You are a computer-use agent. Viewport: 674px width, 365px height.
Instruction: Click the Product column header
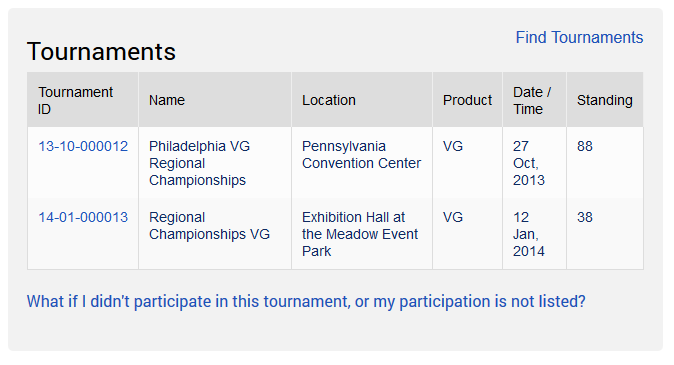(x=467, y=100)
